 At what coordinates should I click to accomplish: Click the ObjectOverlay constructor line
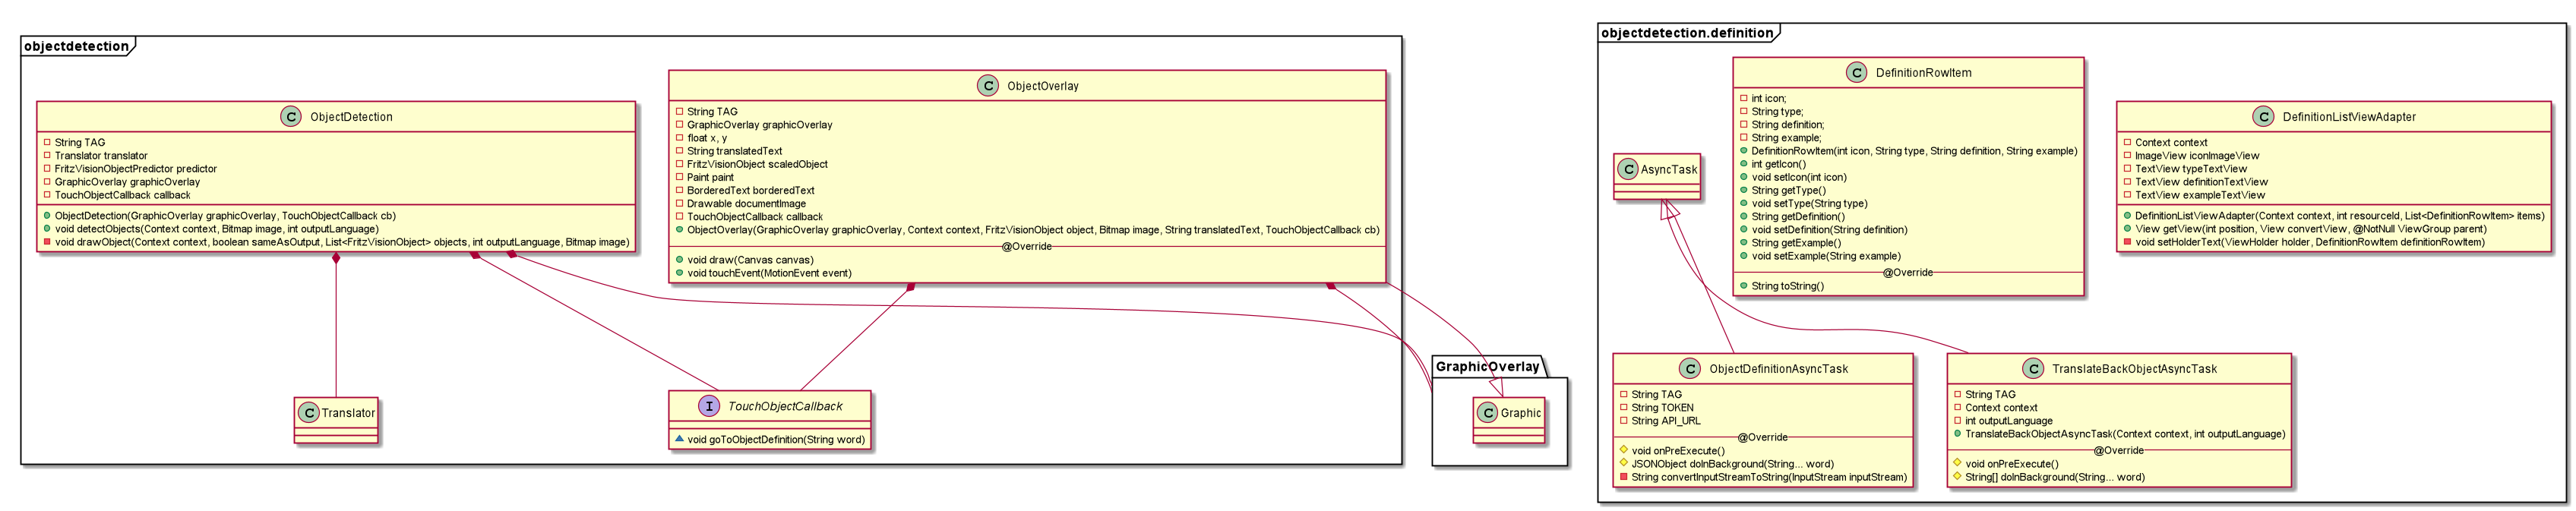coord(1033,230)
